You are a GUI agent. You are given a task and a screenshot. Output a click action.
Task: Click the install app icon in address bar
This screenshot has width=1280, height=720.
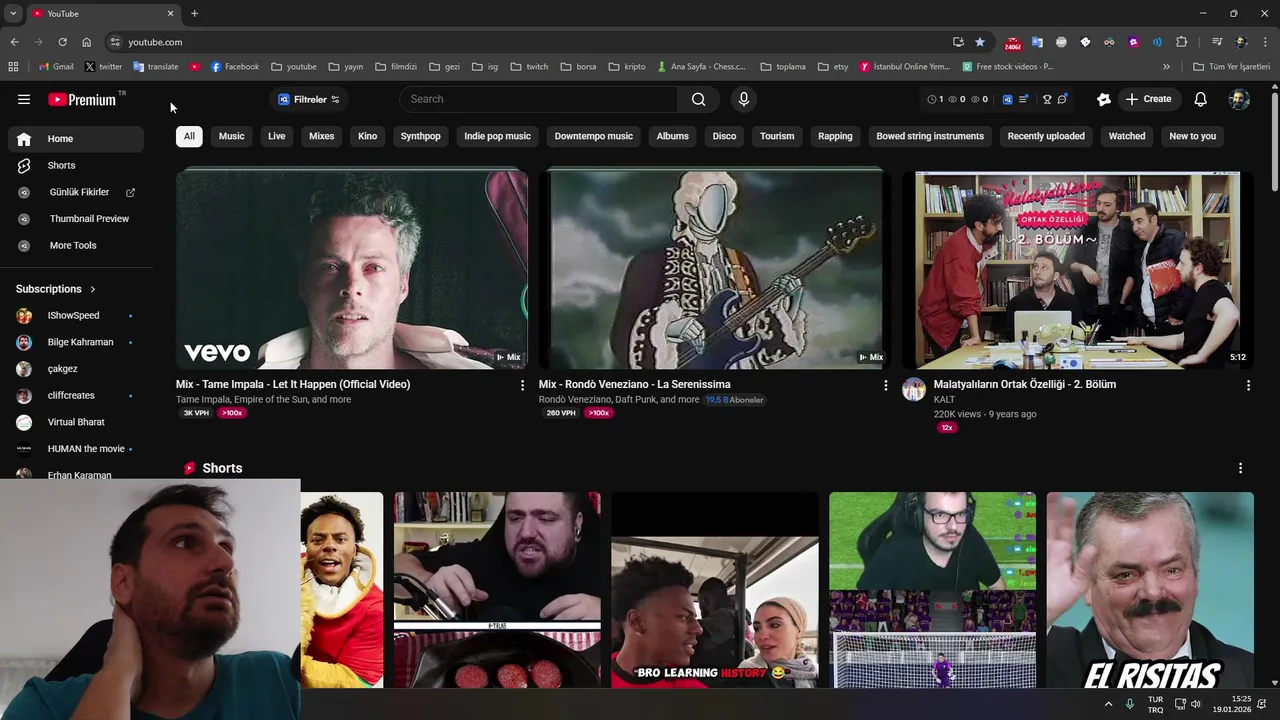pyautogui.click(x=958, y=42)
